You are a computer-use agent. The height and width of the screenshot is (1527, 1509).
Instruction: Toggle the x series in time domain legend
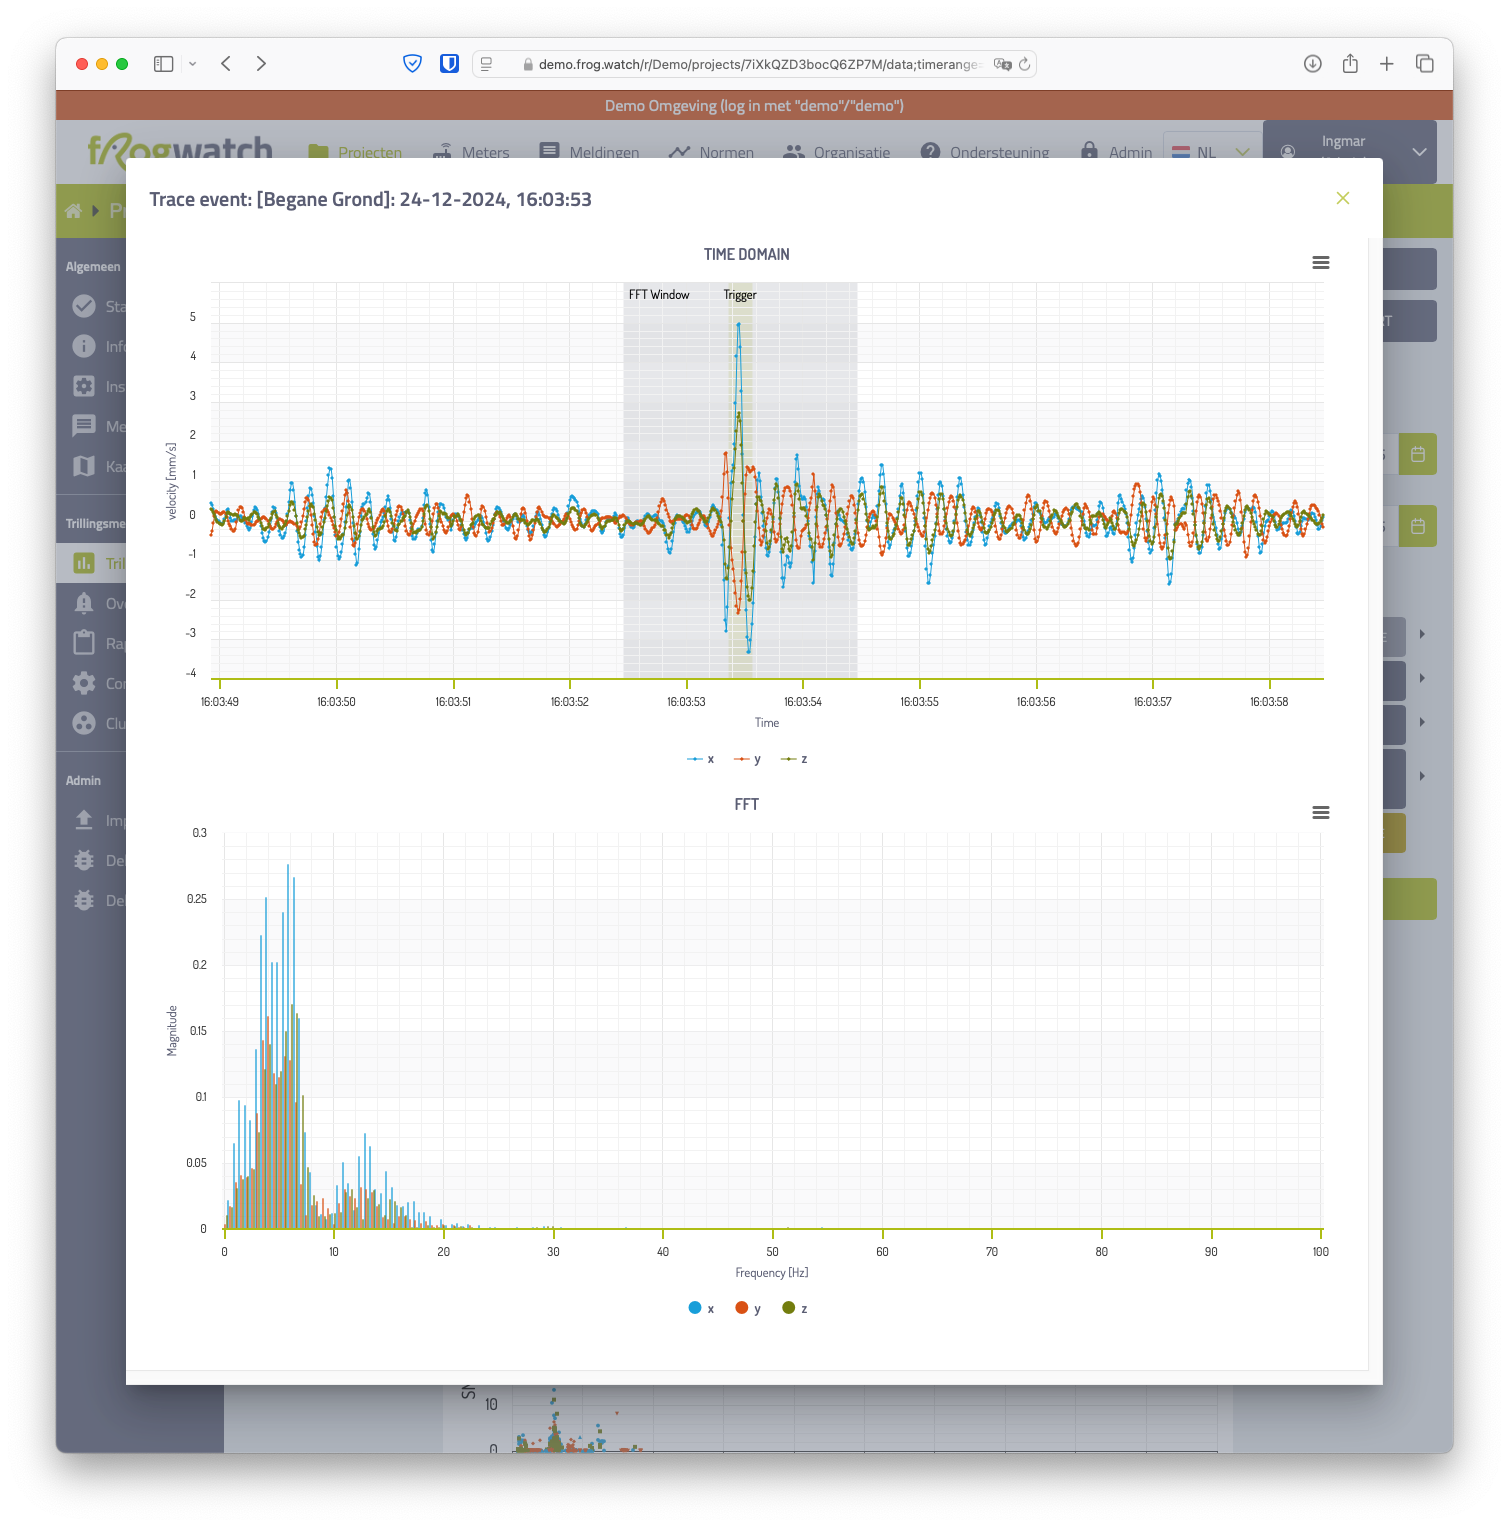701,759
